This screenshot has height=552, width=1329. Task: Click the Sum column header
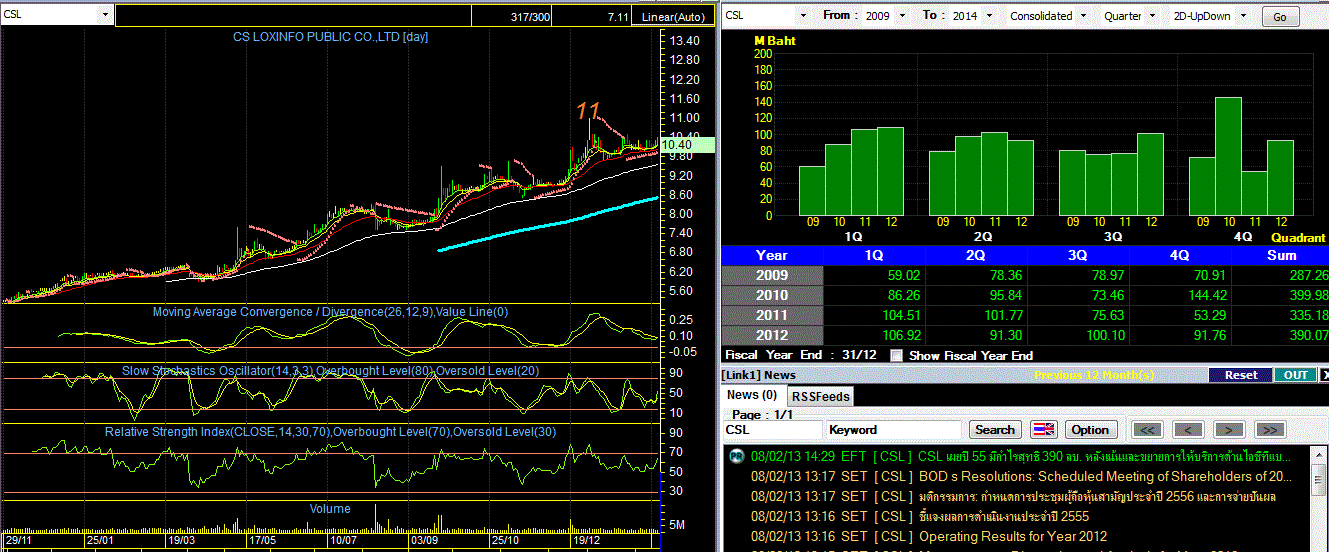coord(1281,255)
